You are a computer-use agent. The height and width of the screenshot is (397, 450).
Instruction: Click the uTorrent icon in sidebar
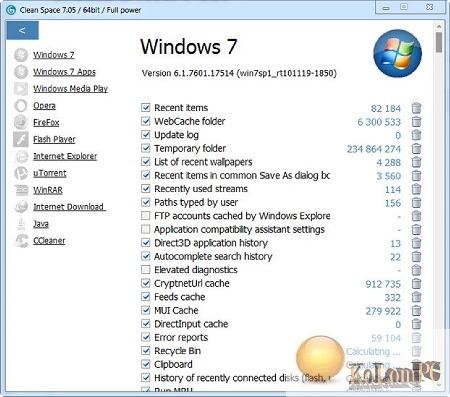pyautogui.click(x=21, y=173)
